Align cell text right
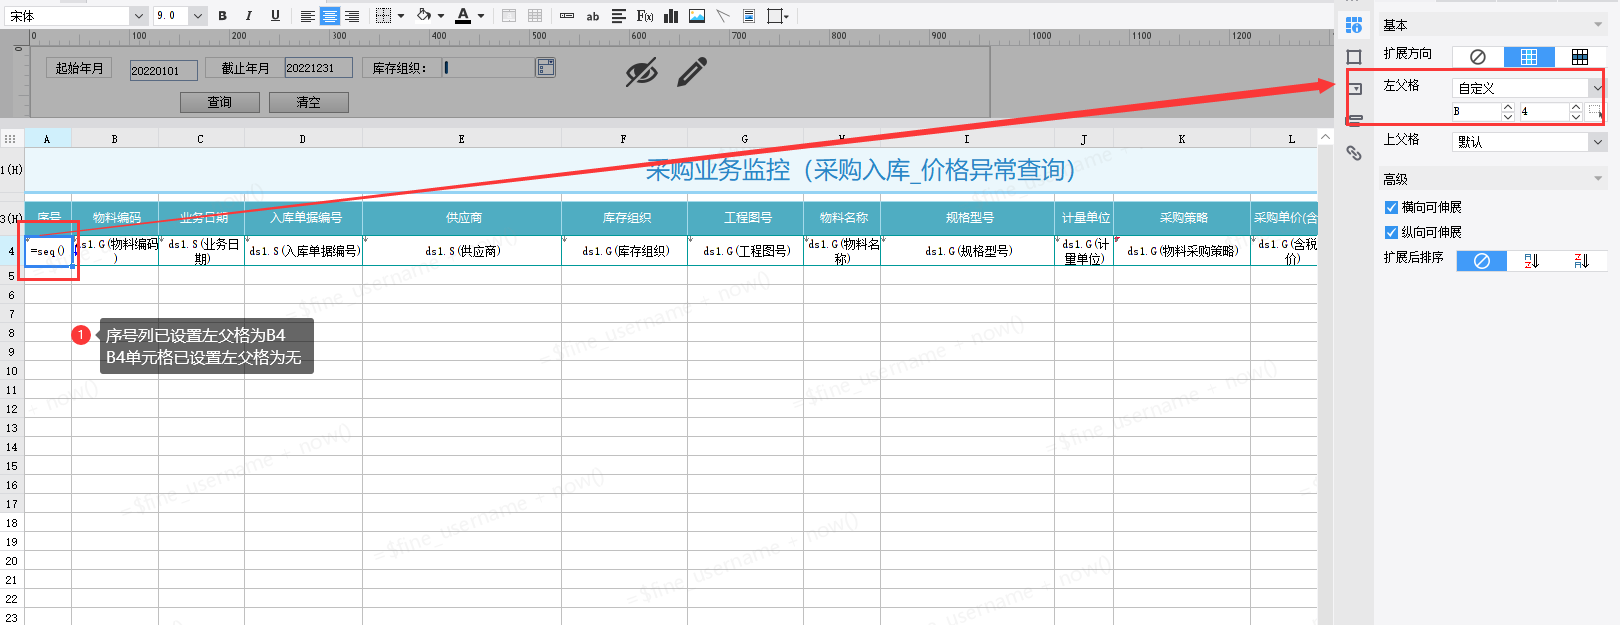This screenshot has height=625, width=1620. tap(351, 16)
